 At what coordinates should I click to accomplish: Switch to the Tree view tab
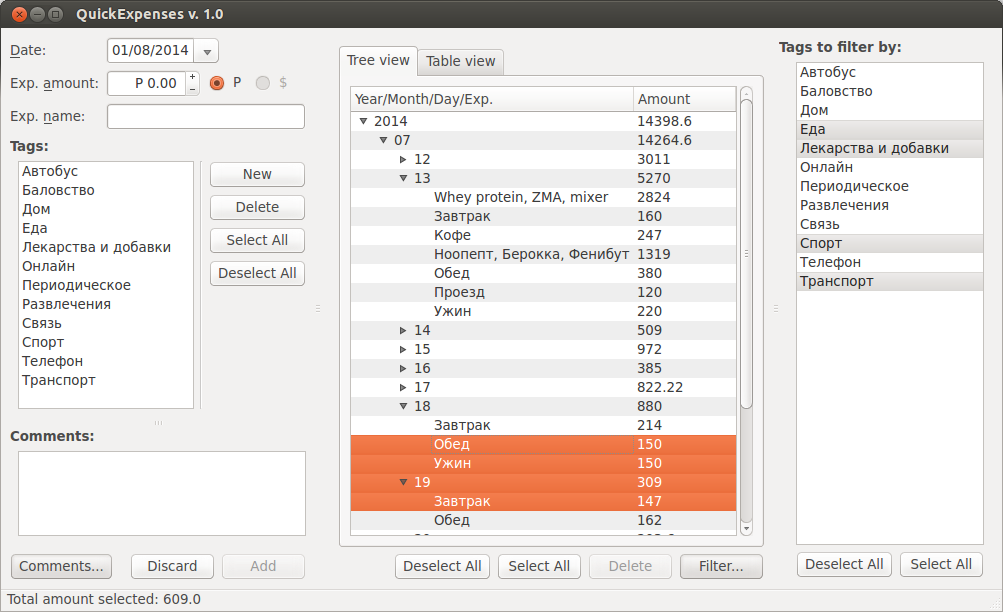[378, 60]
